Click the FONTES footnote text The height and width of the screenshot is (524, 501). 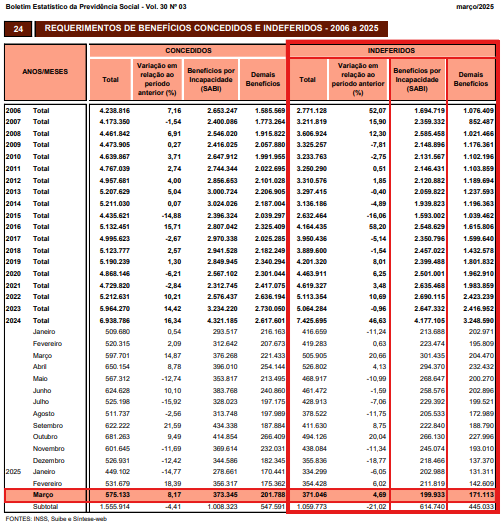tap(56, 519)
